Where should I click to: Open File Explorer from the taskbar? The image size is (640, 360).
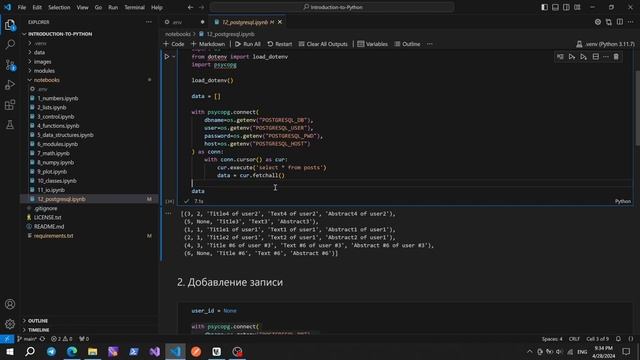pyautogui.click(x=93, y=351)
